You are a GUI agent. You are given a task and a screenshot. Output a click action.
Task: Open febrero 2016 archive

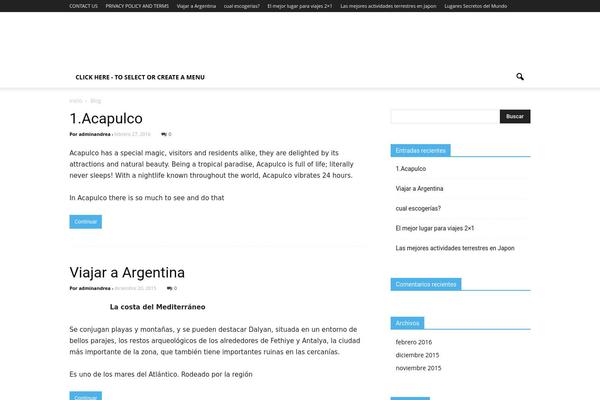coord(414,342)
